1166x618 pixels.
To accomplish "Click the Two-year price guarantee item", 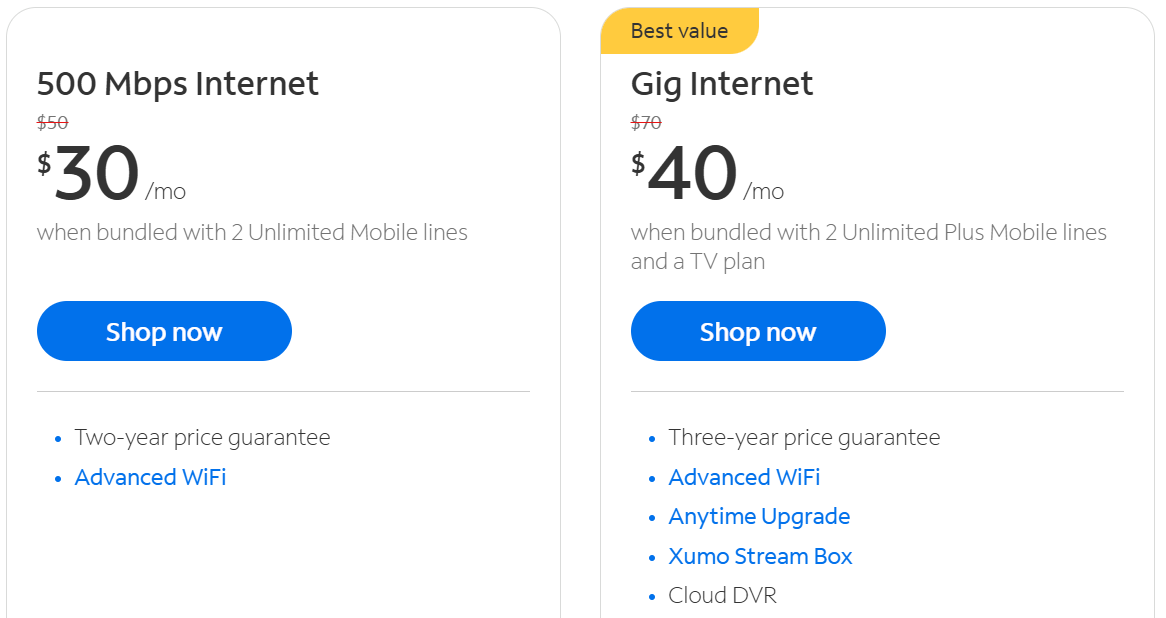I will tap(202, 437).
